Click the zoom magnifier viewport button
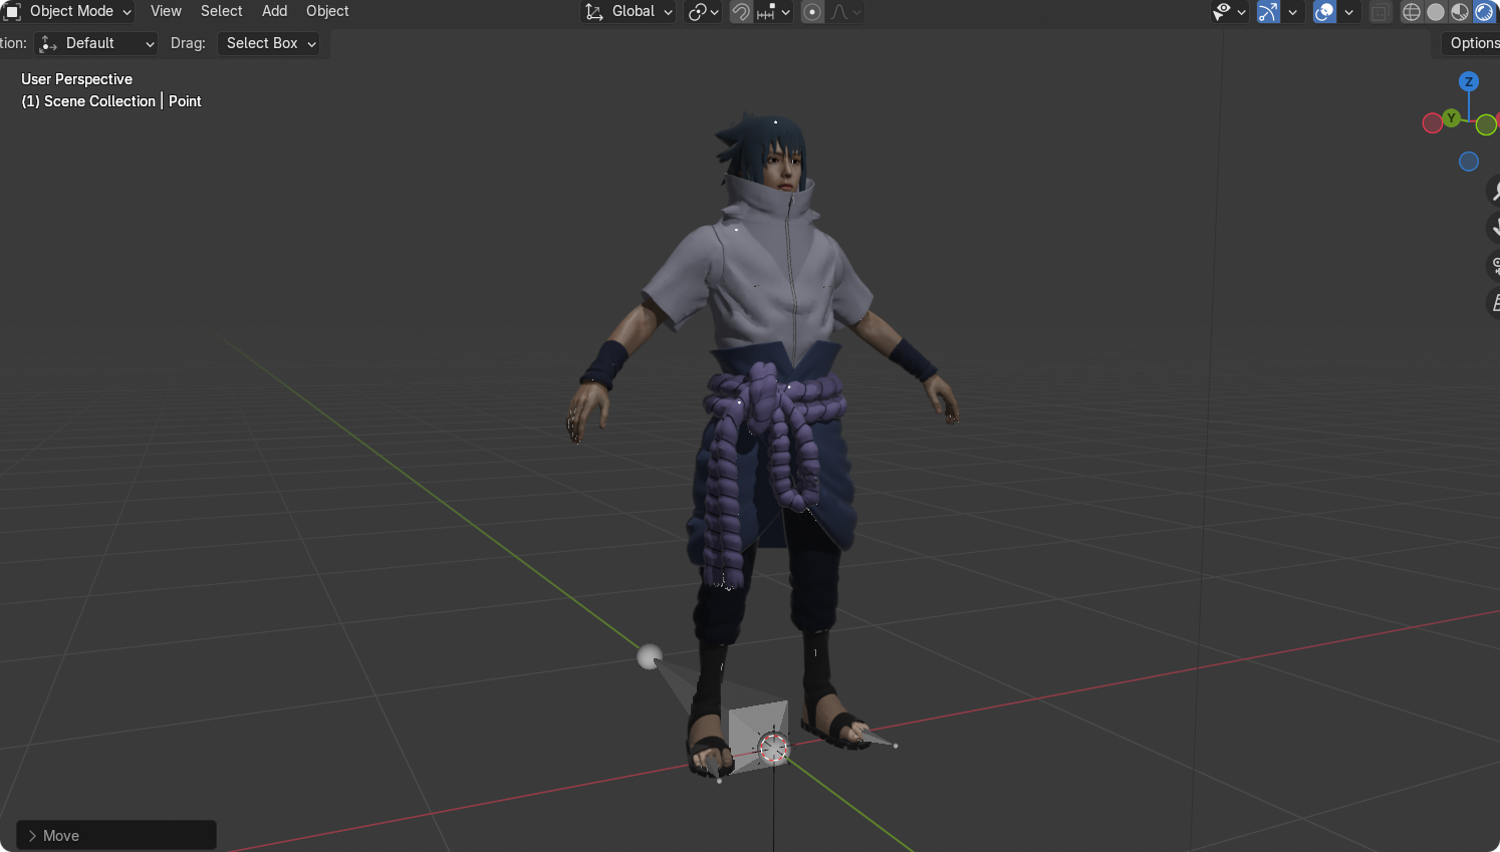This screenshot has height=852, width=1500. pyautogui.click(x=1495, y=191)
